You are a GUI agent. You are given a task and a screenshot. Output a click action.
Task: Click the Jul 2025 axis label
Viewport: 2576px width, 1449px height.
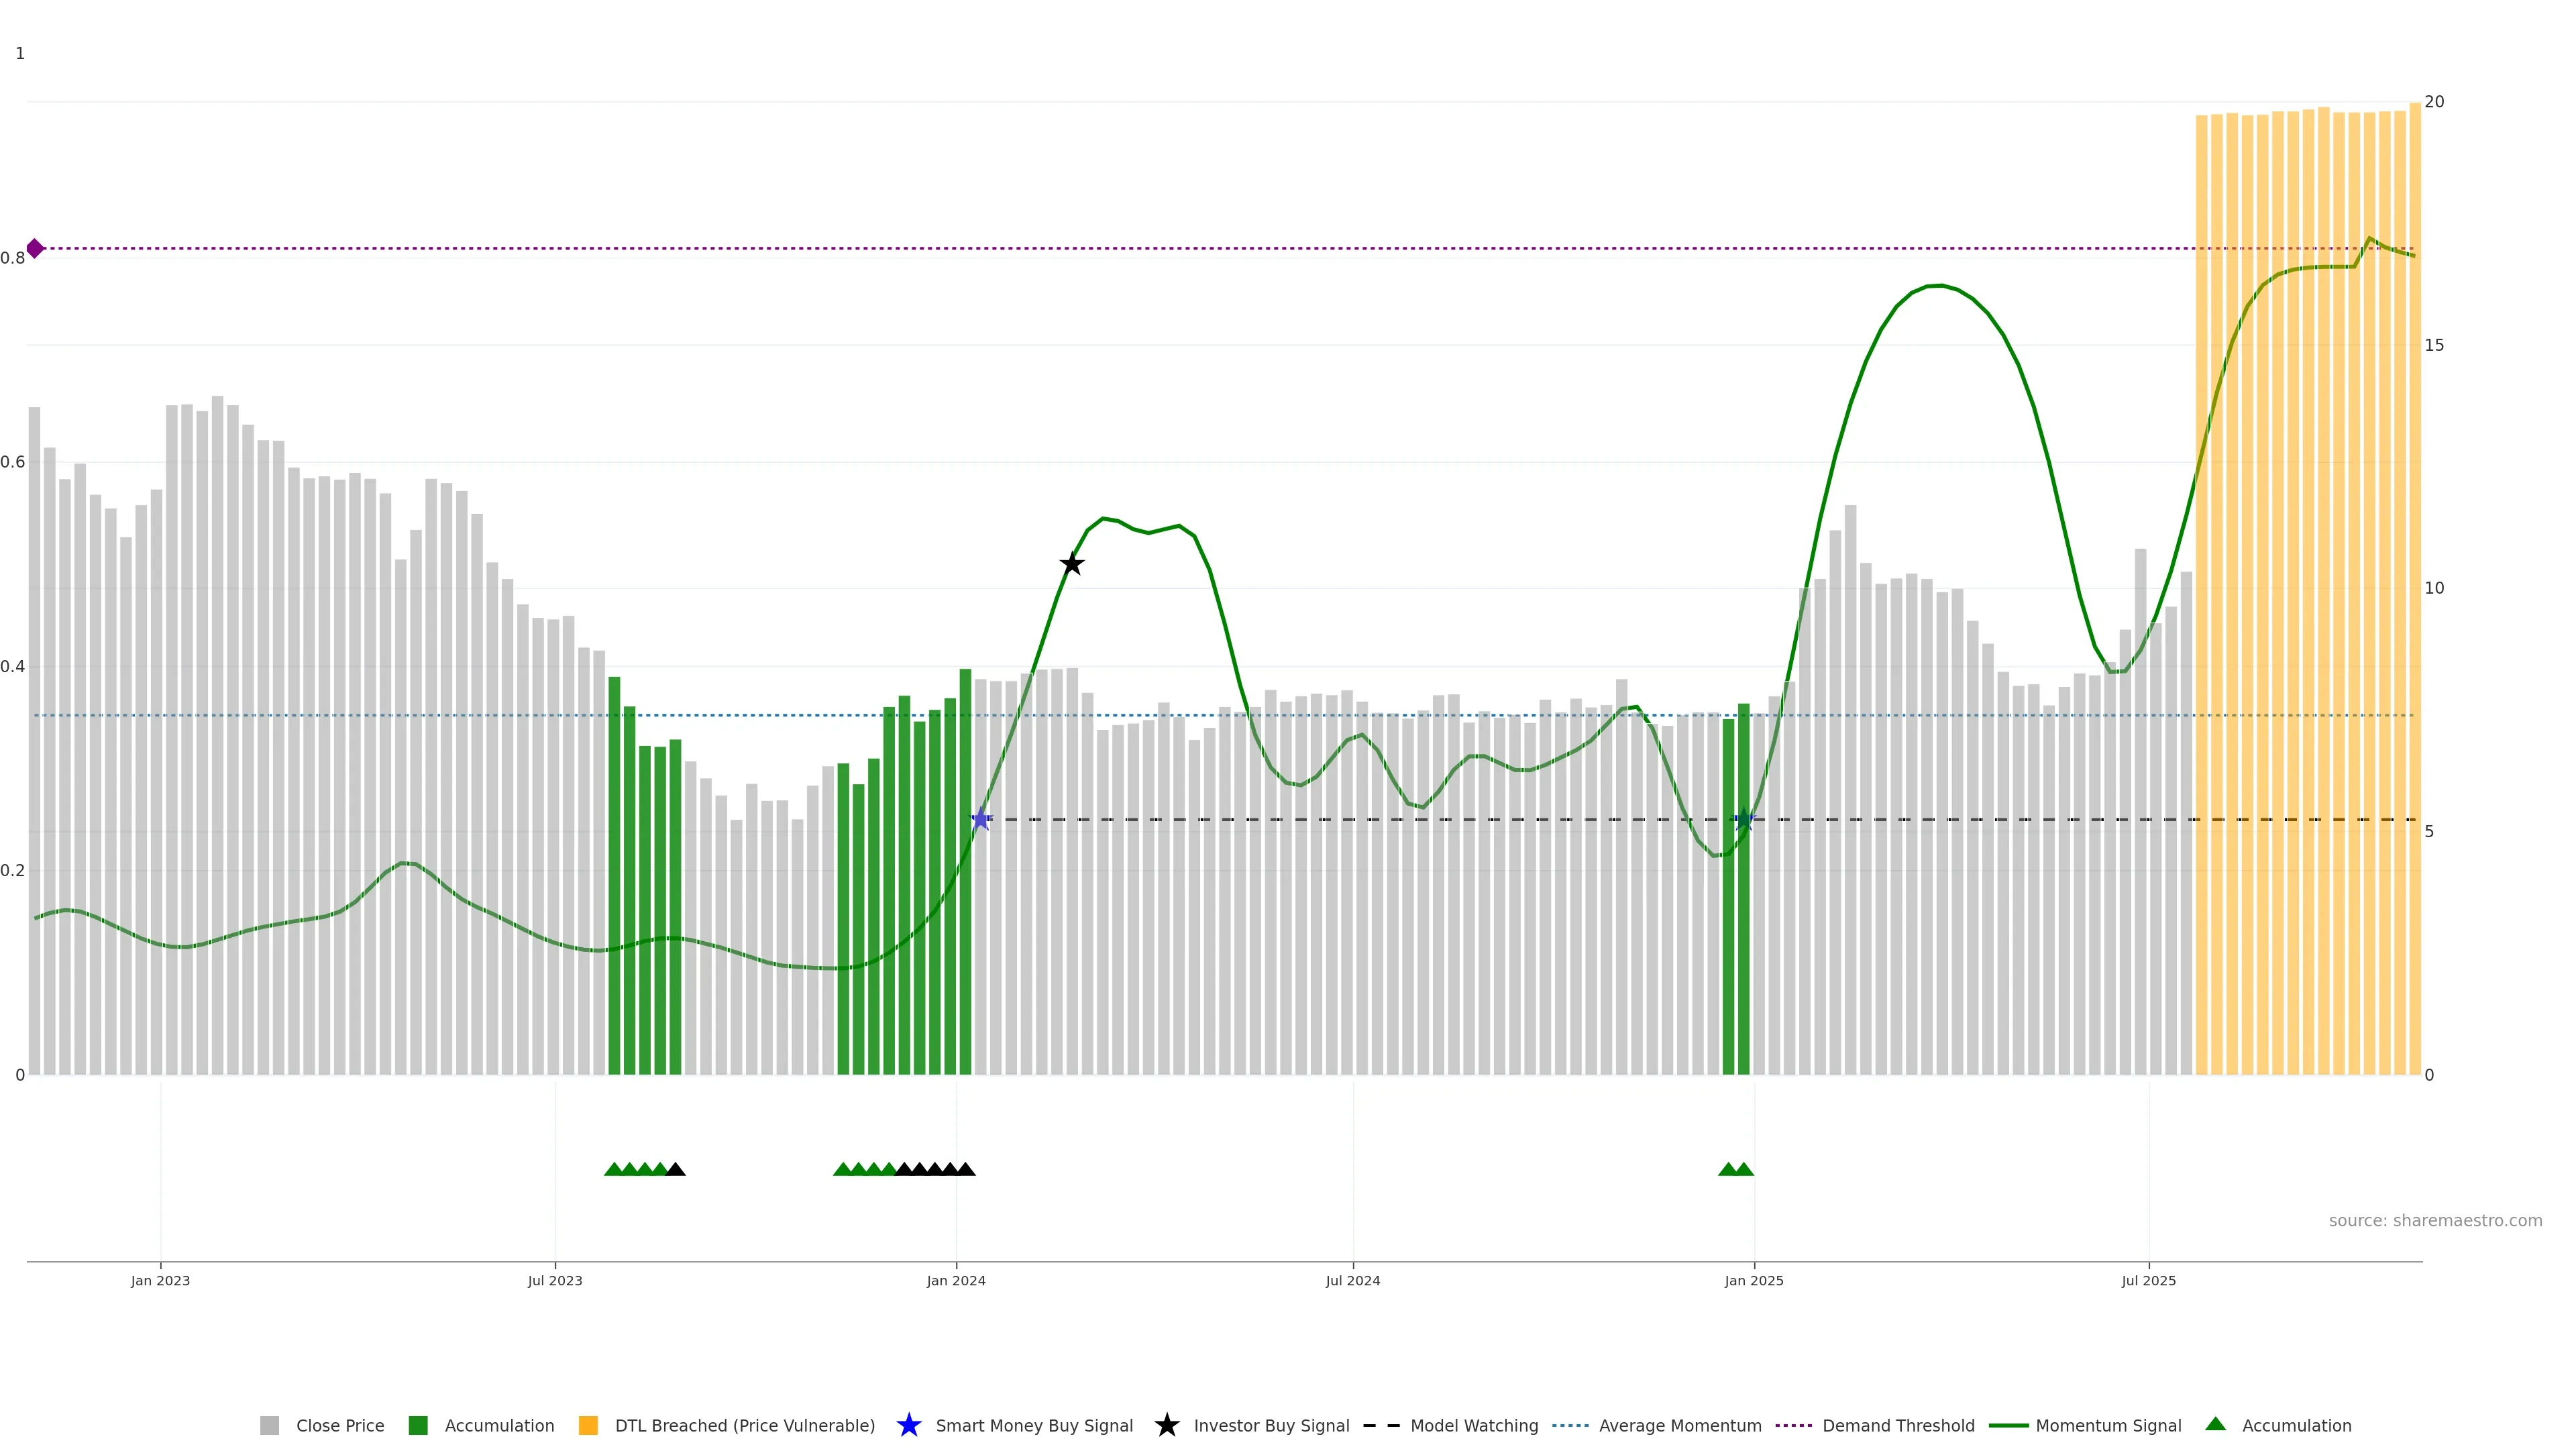(x=2148, y=1280)
